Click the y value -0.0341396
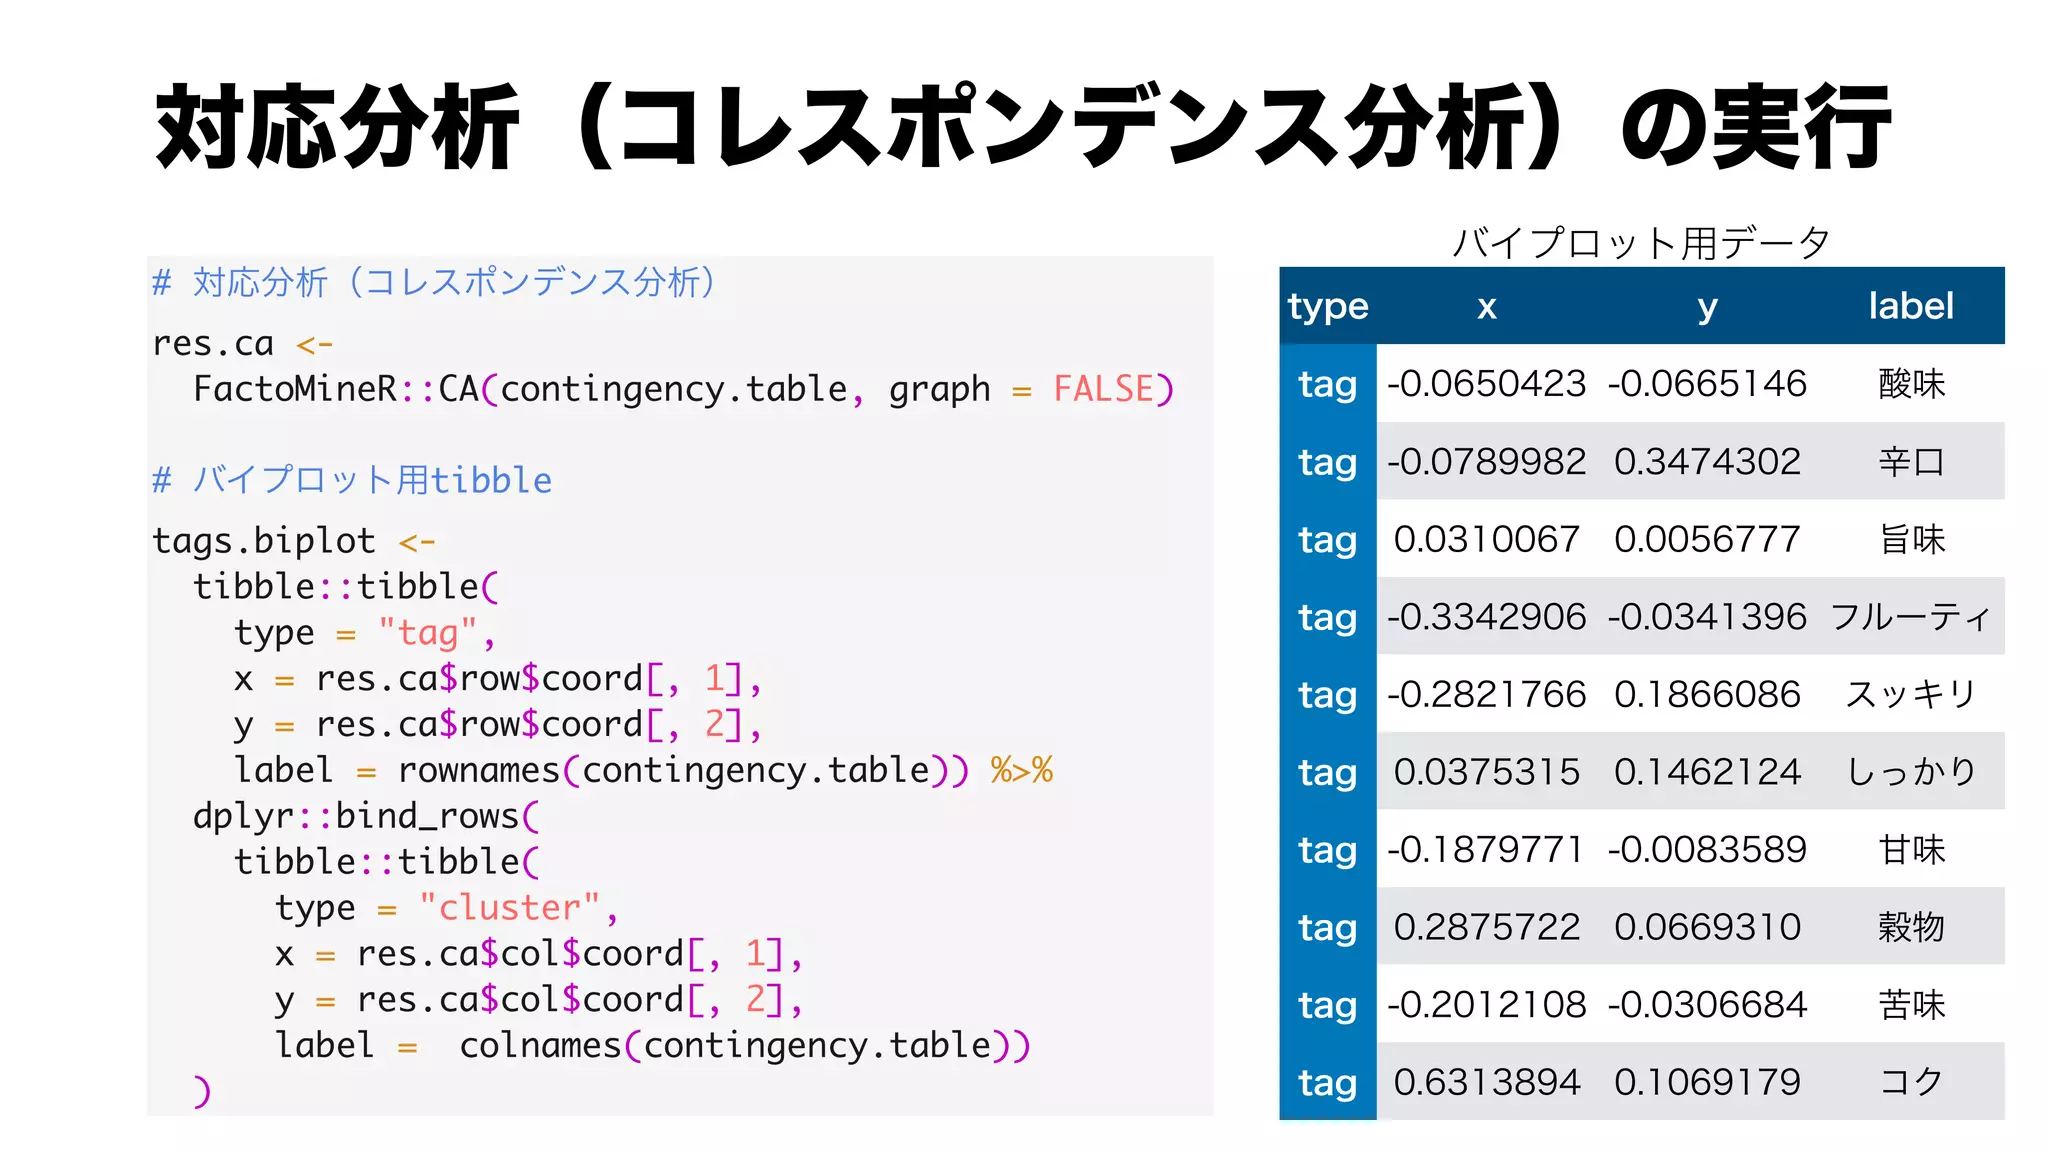The width and height of the screenshot is (2048, 1152). click(x=1707, y=617)
